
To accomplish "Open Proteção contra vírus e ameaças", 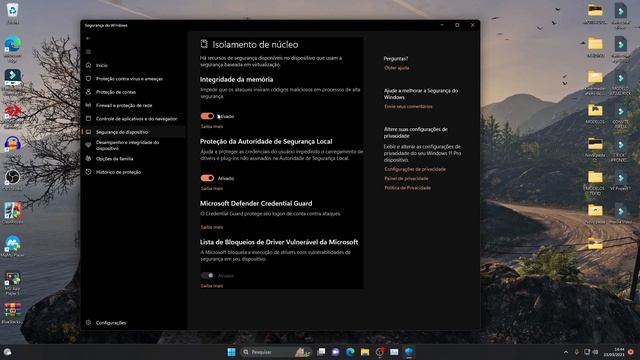I will tap(129, 79).
